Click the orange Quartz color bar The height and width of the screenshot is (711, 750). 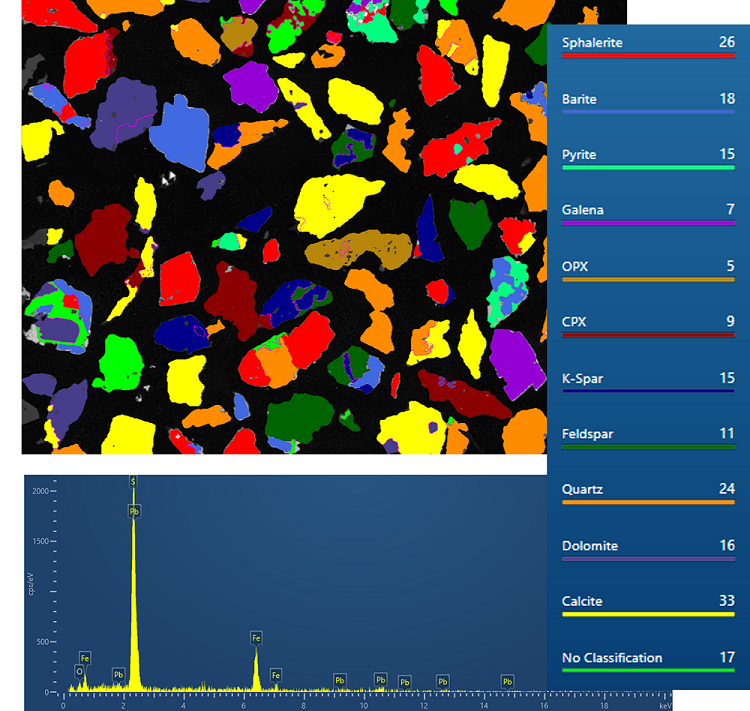pyautogui.click(x=648, y=503)
